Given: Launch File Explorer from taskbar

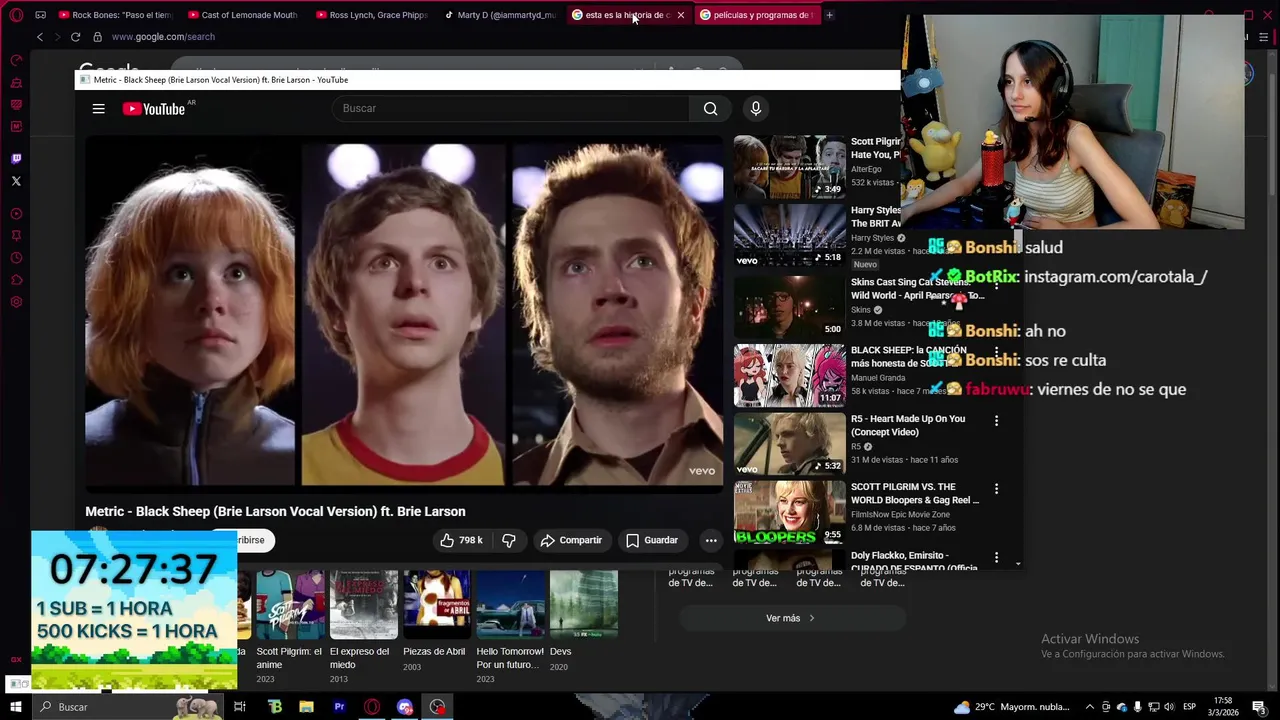Looking at the screenshot, I should coord(307,707).
